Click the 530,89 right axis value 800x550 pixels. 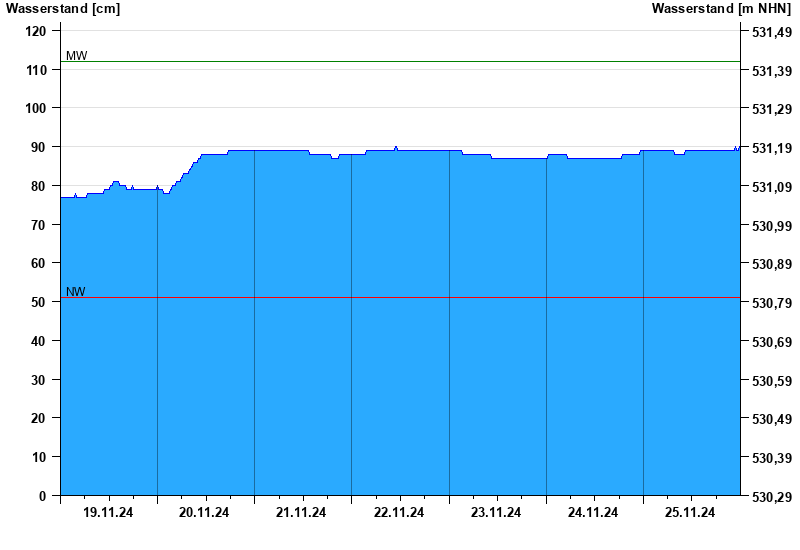click(772, 264)
